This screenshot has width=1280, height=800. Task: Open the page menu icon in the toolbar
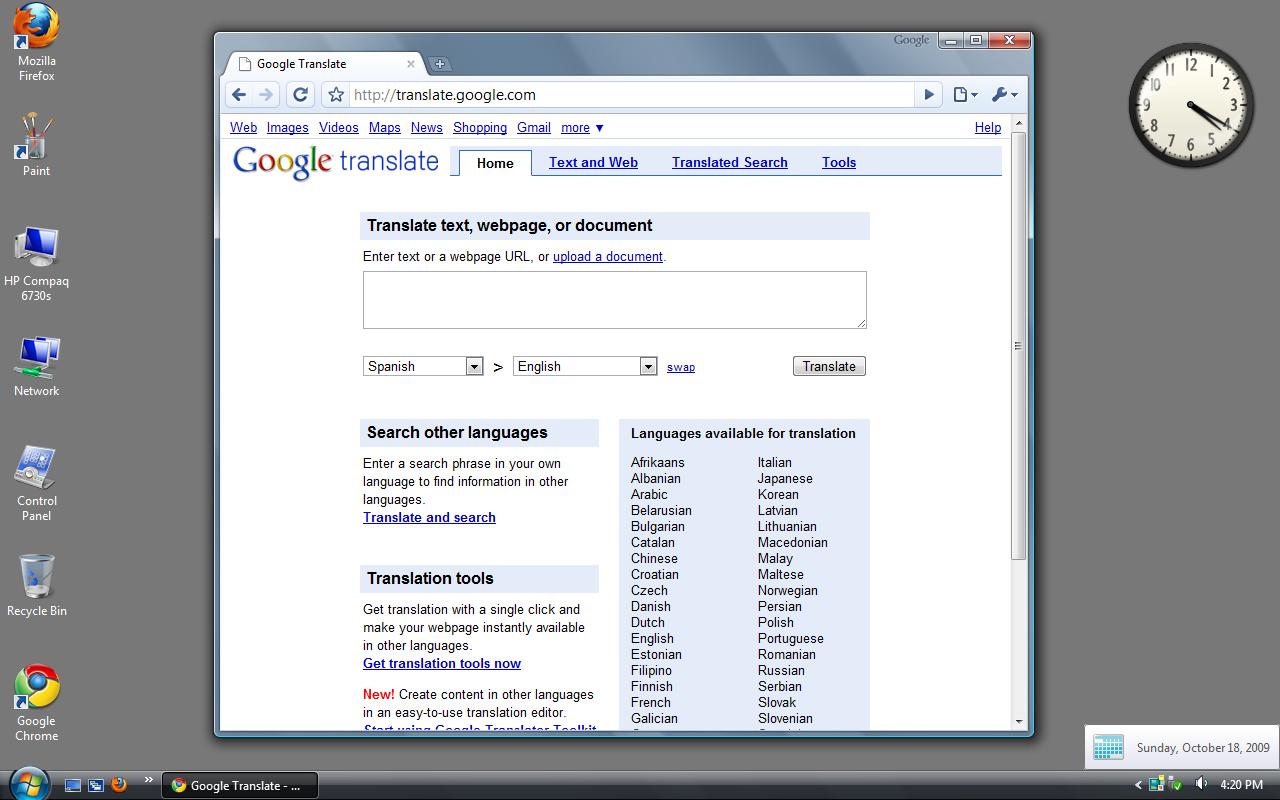[964, 95]
